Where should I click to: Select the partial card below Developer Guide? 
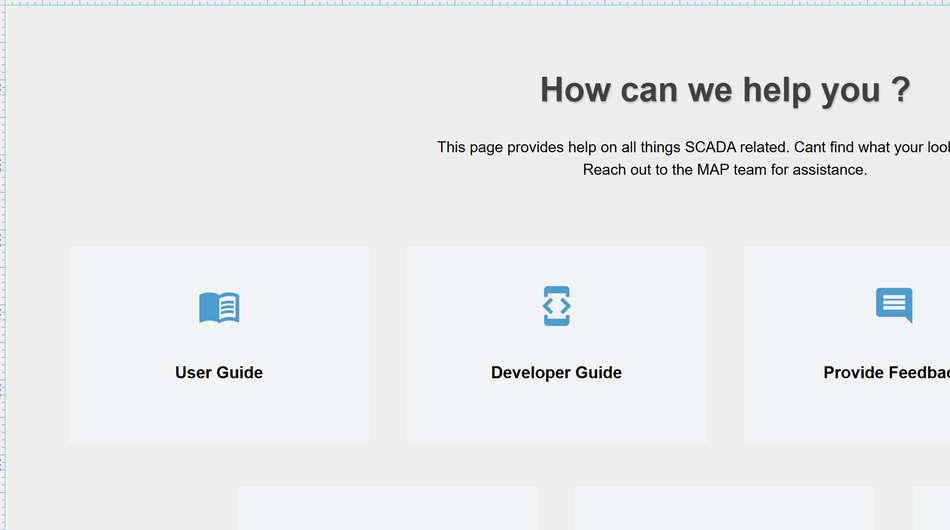(725, 509)
